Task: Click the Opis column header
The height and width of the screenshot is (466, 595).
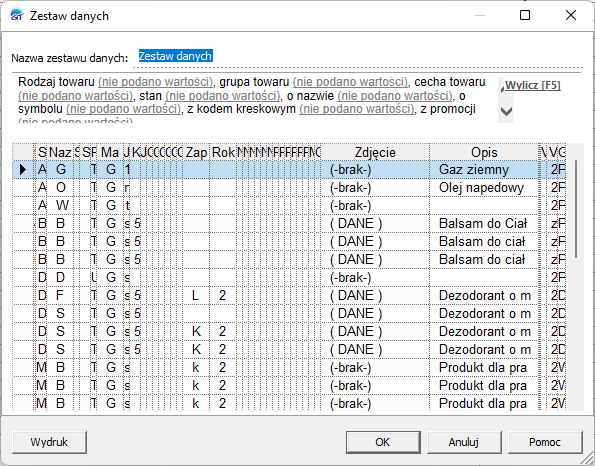Action: coord(484,153)
